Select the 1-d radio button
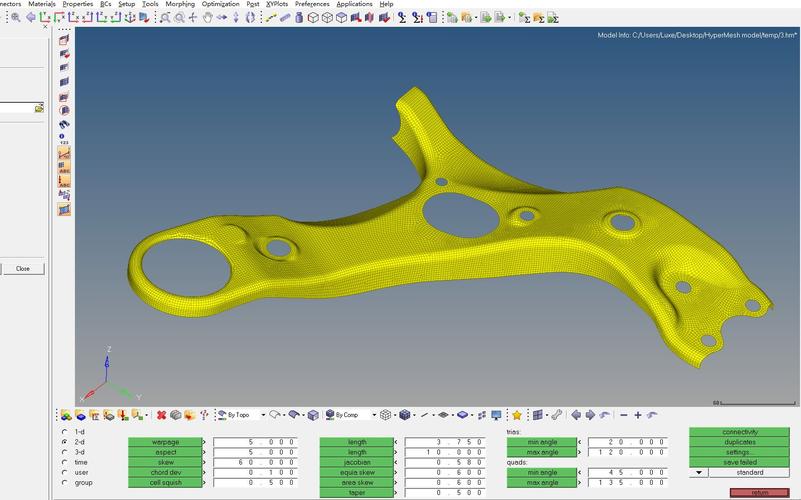 65,432
